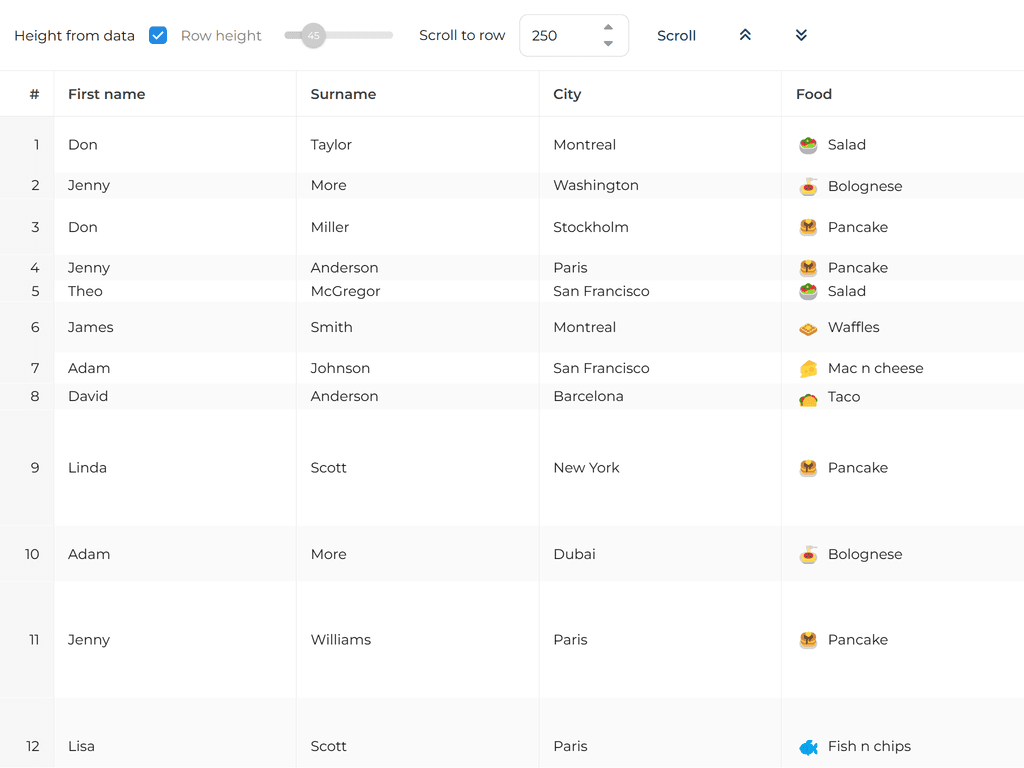Decrement the Scroll to row value
Viewport: 1024px width, 768px height.
coord(608,44)
